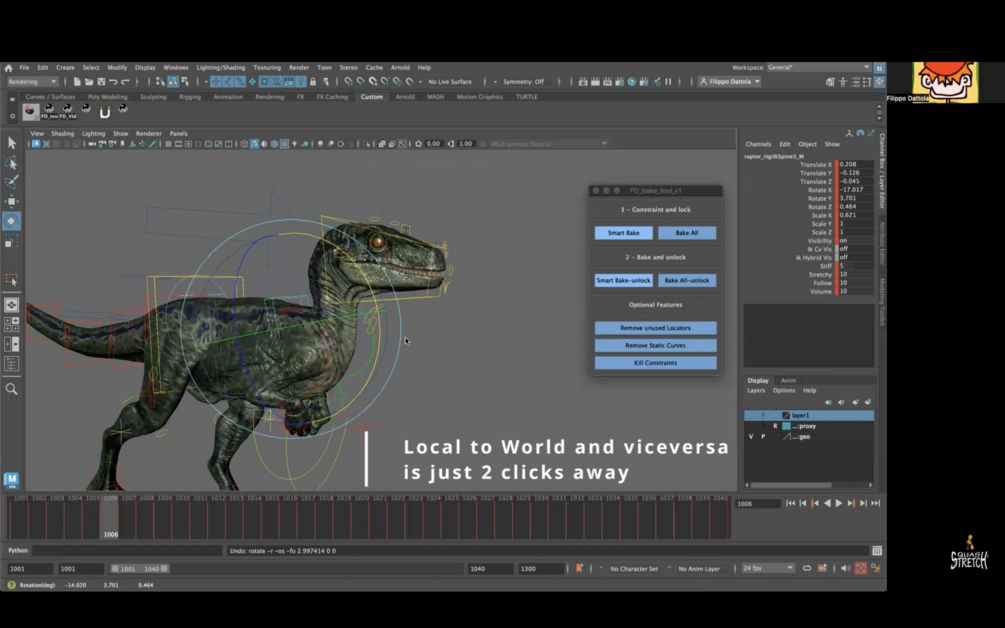
Task: Toggle R display type on proxy layer
Action: [x=775, y=426]
